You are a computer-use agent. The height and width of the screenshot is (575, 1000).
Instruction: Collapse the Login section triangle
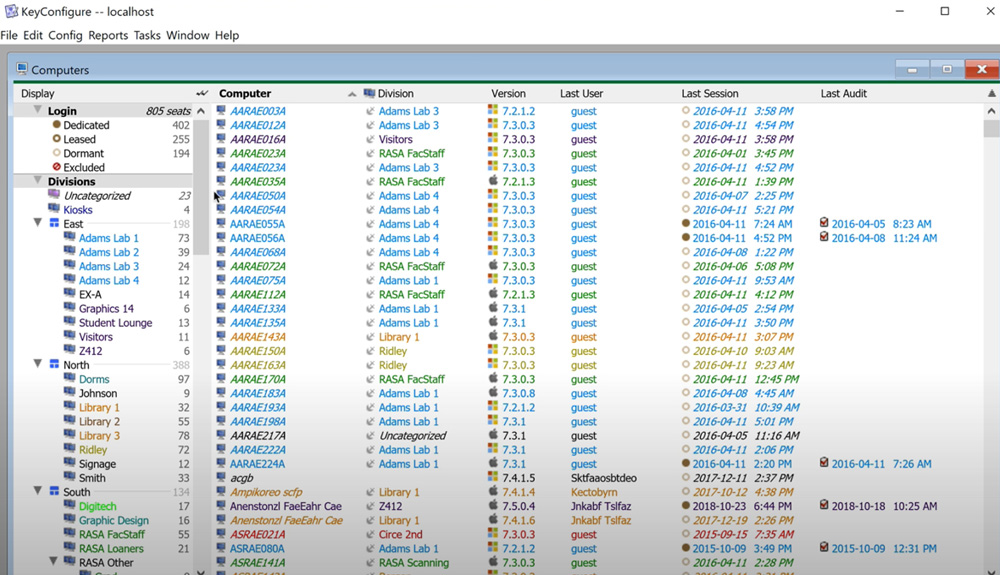click(x=38, y=110)
